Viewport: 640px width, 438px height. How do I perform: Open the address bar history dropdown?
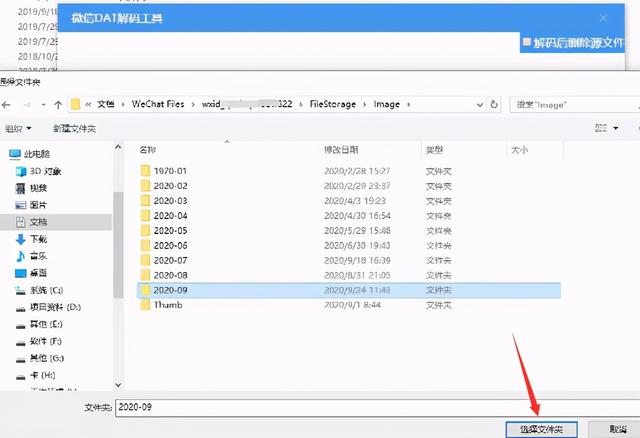(x=480, y=105)
